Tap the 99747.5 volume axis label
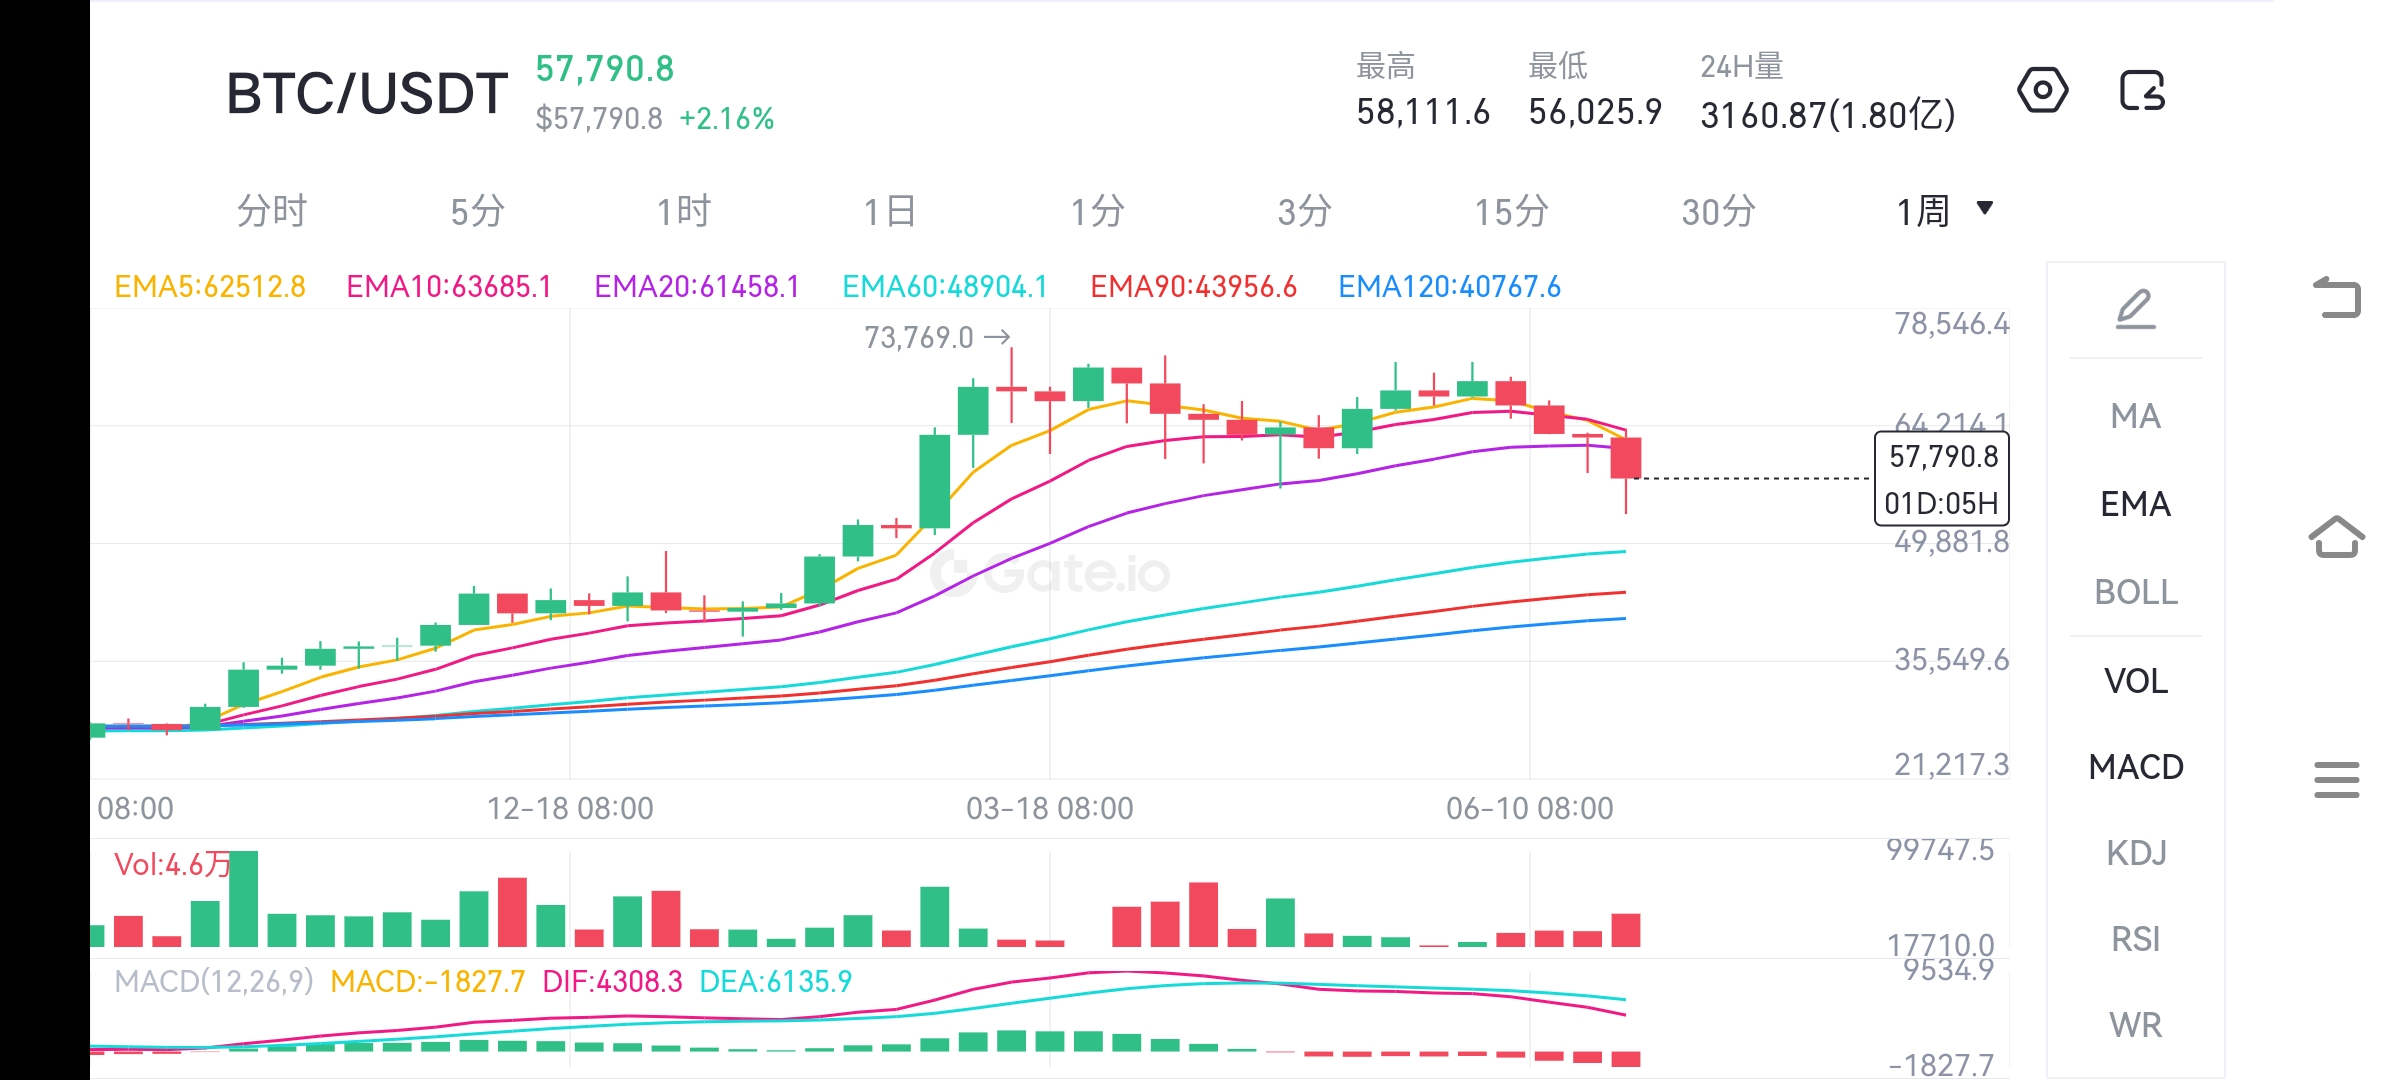 coord(1940,850)
